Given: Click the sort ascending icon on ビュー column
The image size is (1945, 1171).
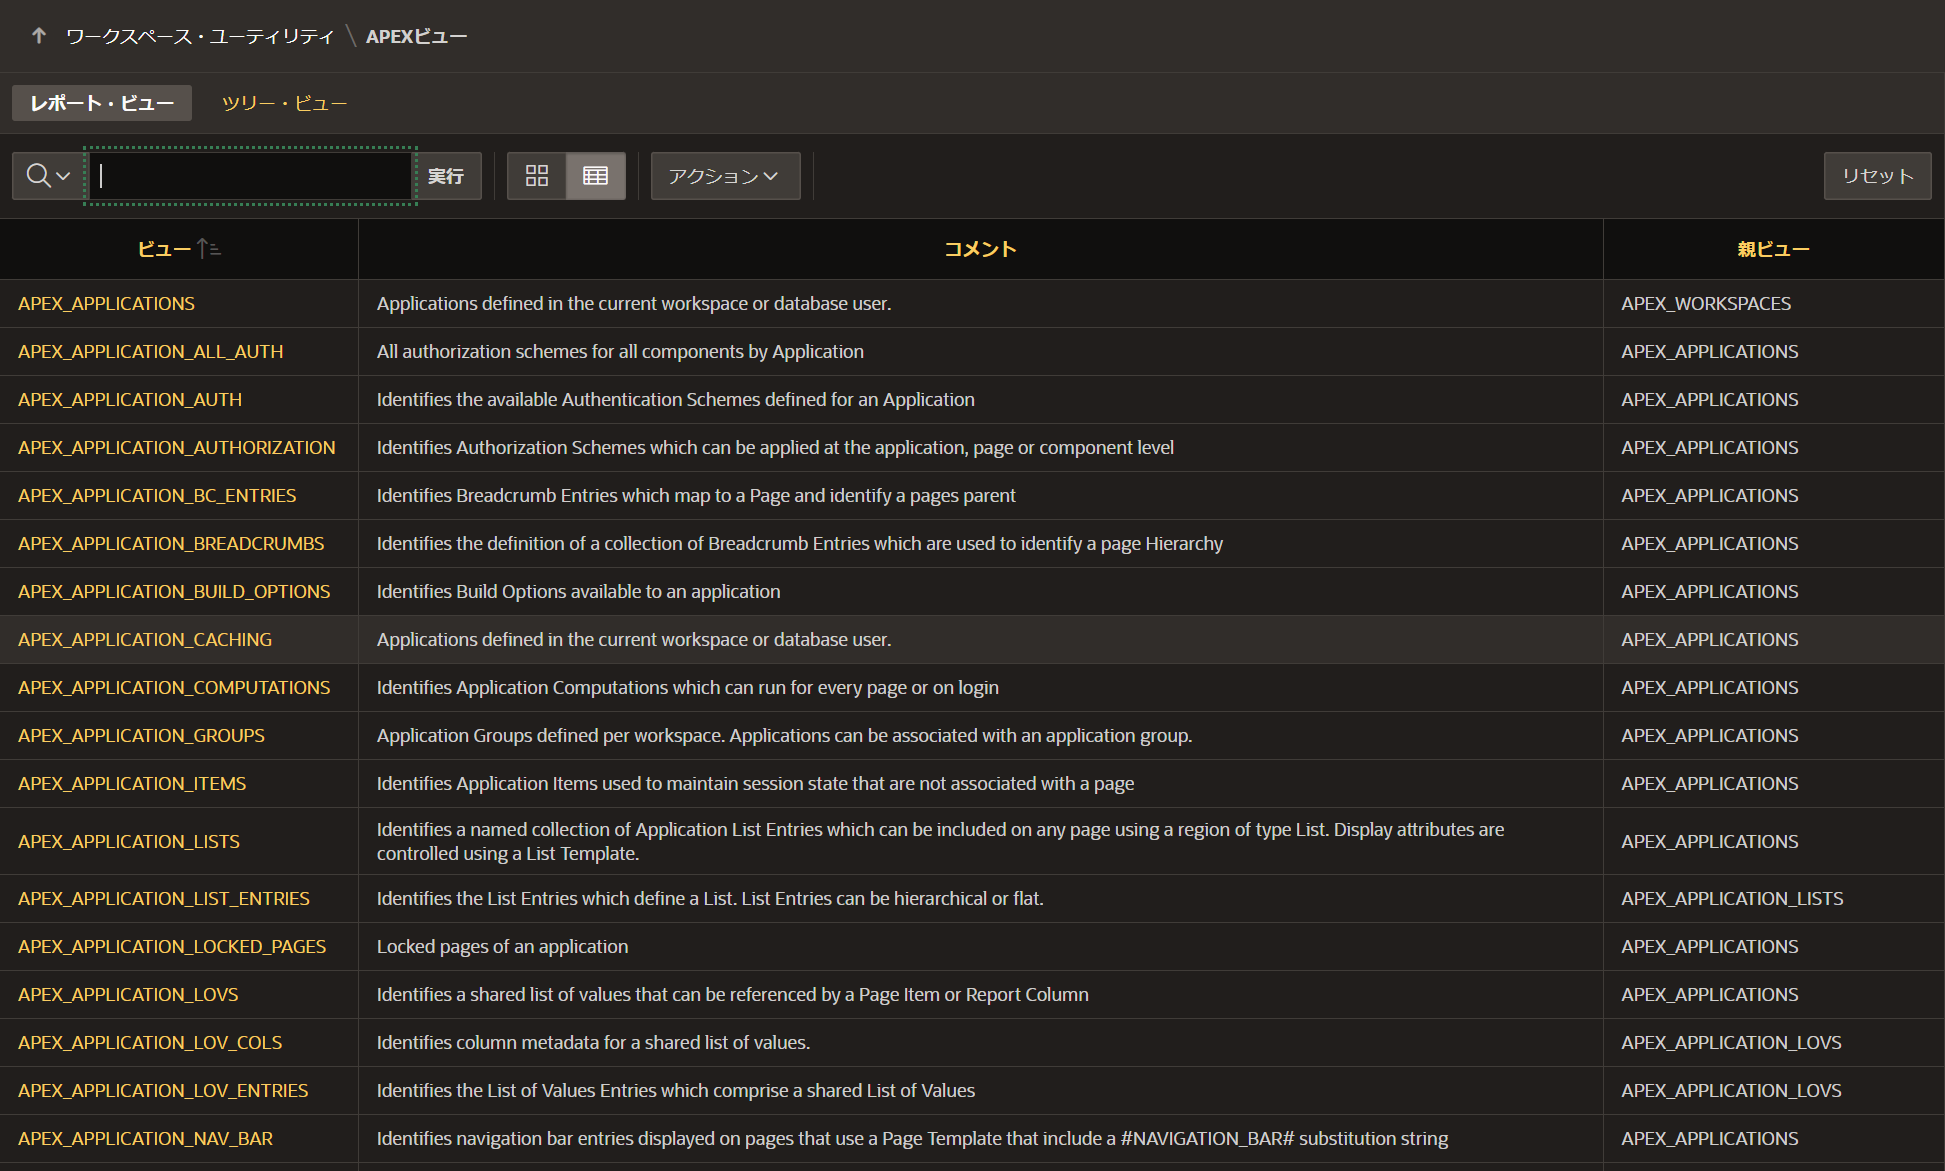Looking at the screenshot, I should (x=209, y=249).
